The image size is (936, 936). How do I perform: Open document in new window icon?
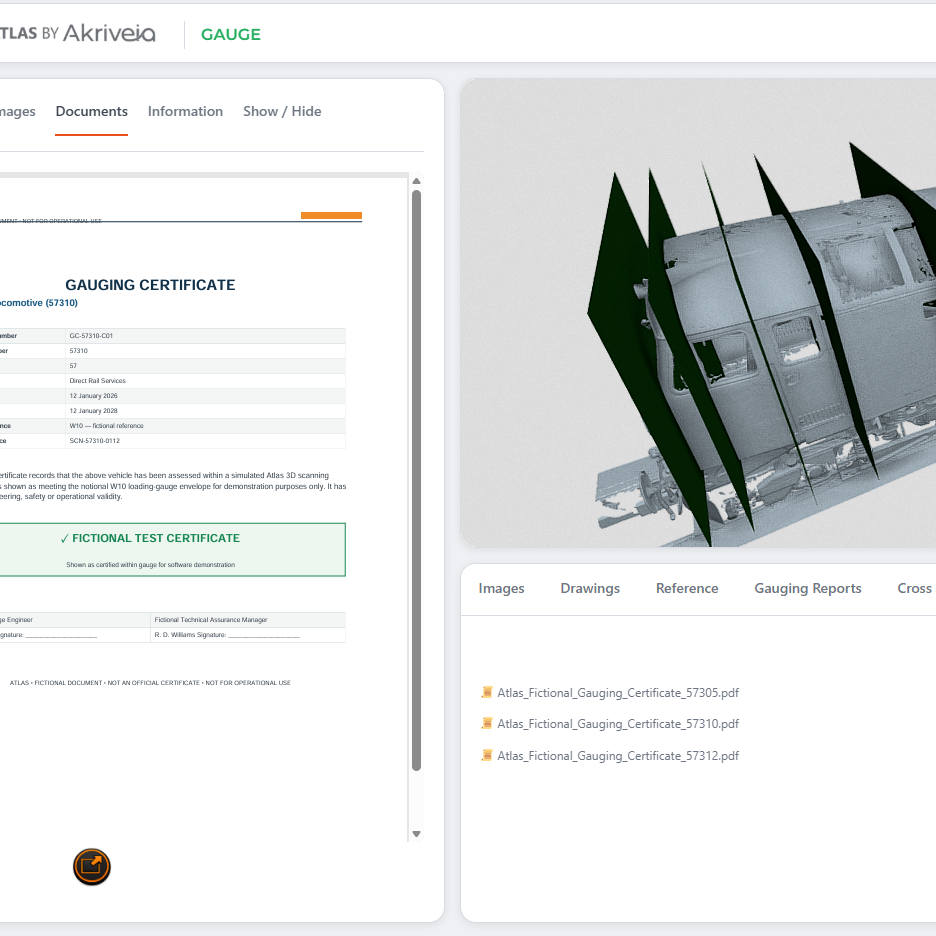click(91, 866)
